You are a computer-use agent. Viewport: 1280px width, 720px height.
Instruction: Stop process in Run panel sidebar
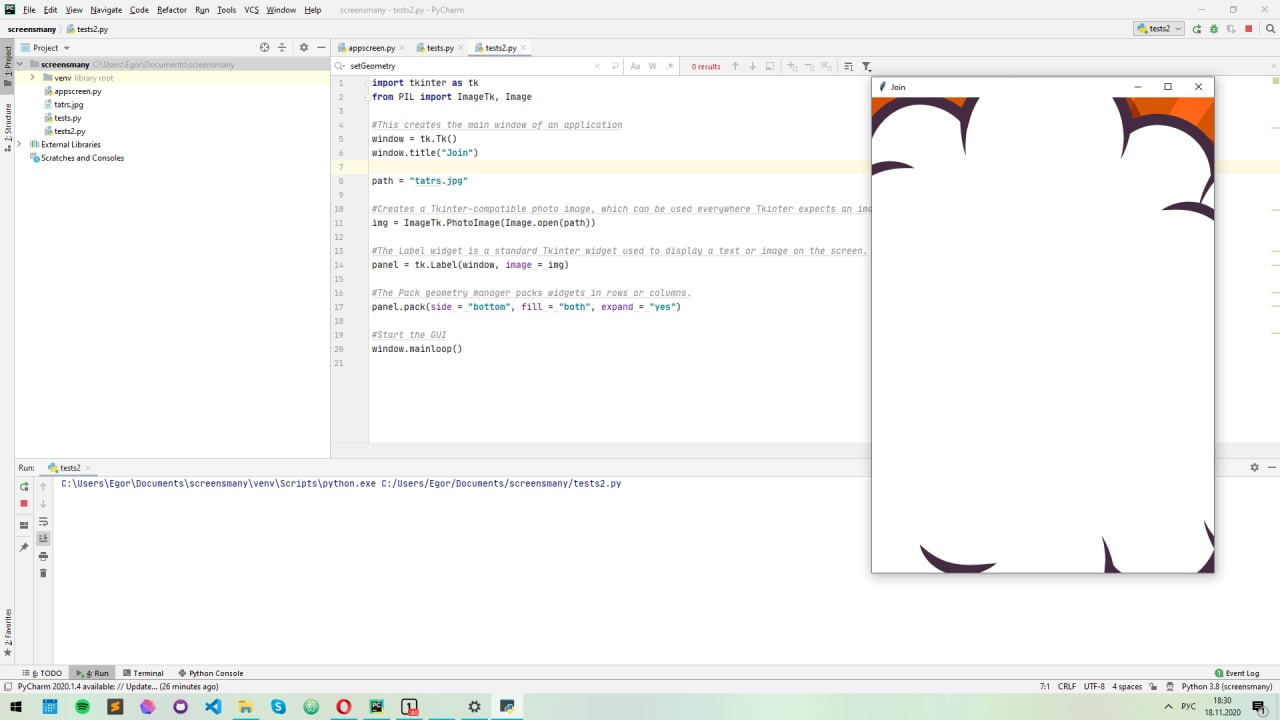[x=24, y=503]
